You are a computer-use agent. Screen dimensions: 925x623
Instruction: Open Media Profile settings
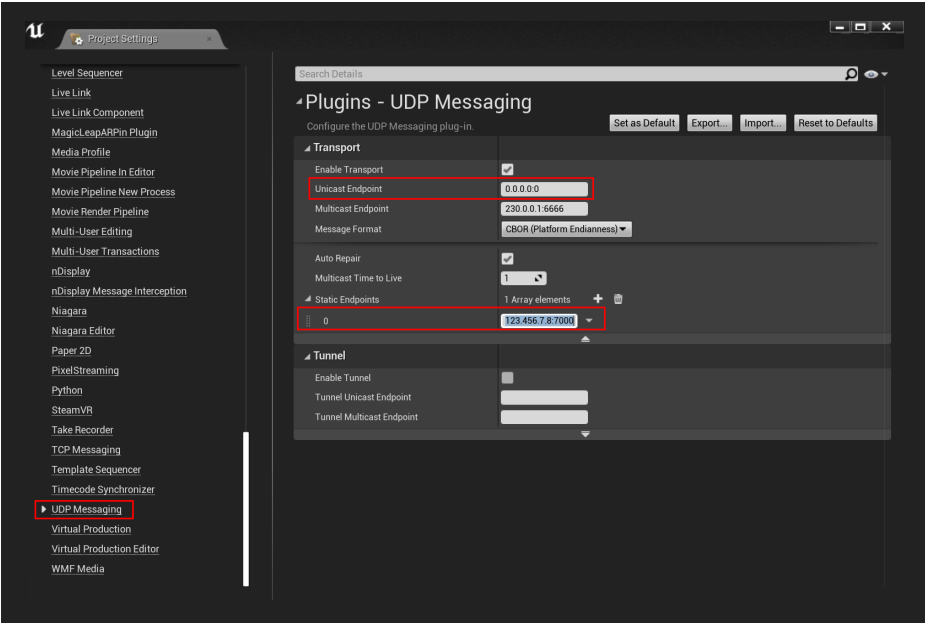81,152
